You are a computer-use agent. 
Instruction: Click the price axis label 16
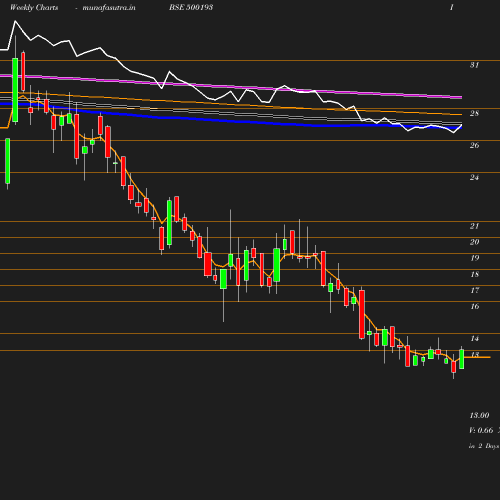(x=474, y=306)
